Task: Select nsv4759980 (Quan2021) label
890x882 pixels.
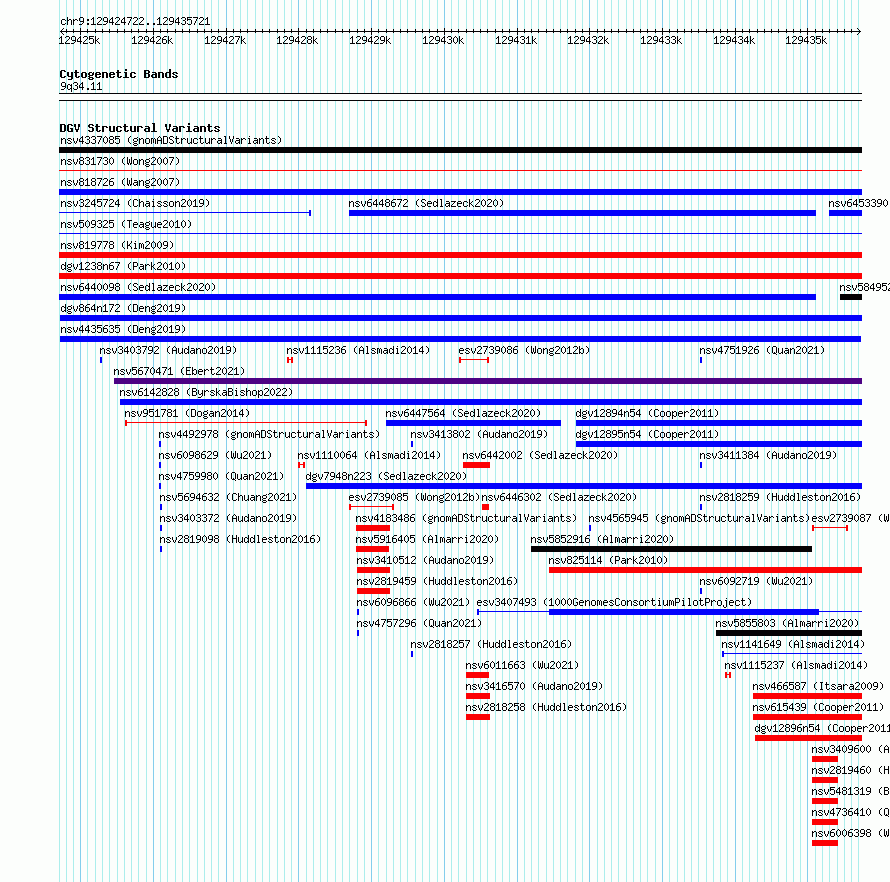Action: pyautogui.click(x=221, y=476)
